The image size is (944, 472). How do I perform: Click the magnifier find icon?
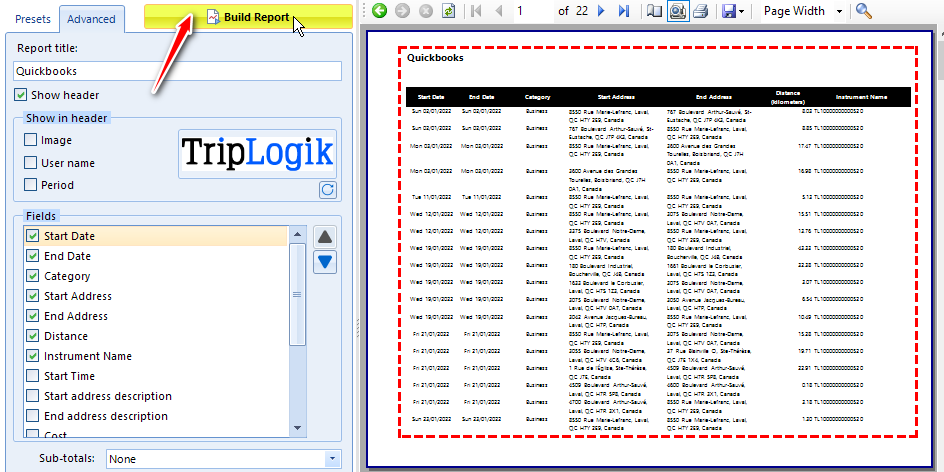pyautogui.click(x=864, y=11)
